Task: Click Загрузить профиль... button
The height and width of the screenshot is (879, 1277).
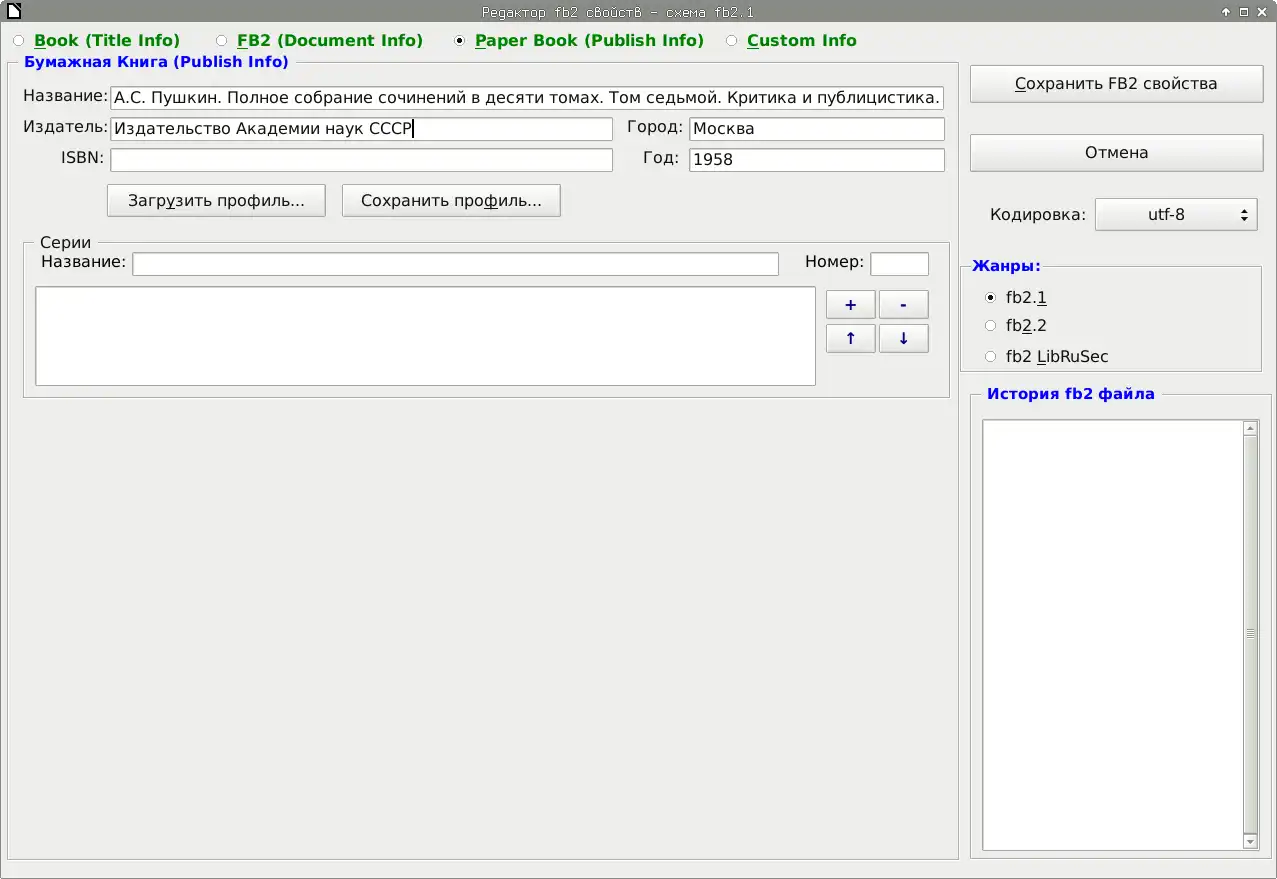Action: coord(216,200)
